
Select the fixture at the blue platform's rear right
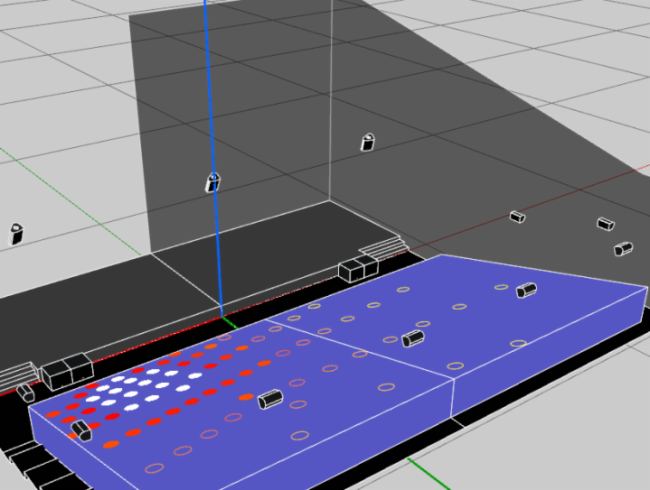(526, 290)
